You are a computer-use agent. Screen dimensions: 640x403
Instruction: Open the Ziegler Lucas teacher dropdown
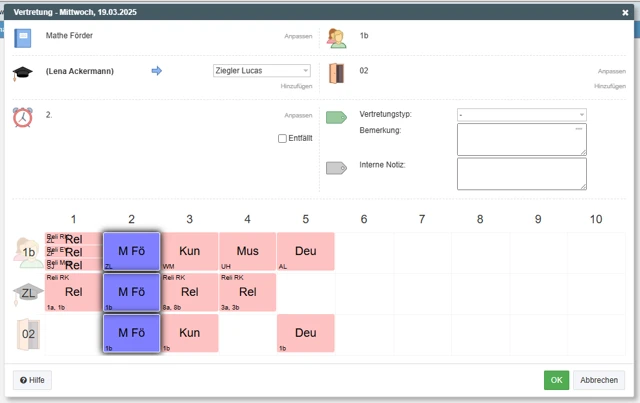(262, 71)
